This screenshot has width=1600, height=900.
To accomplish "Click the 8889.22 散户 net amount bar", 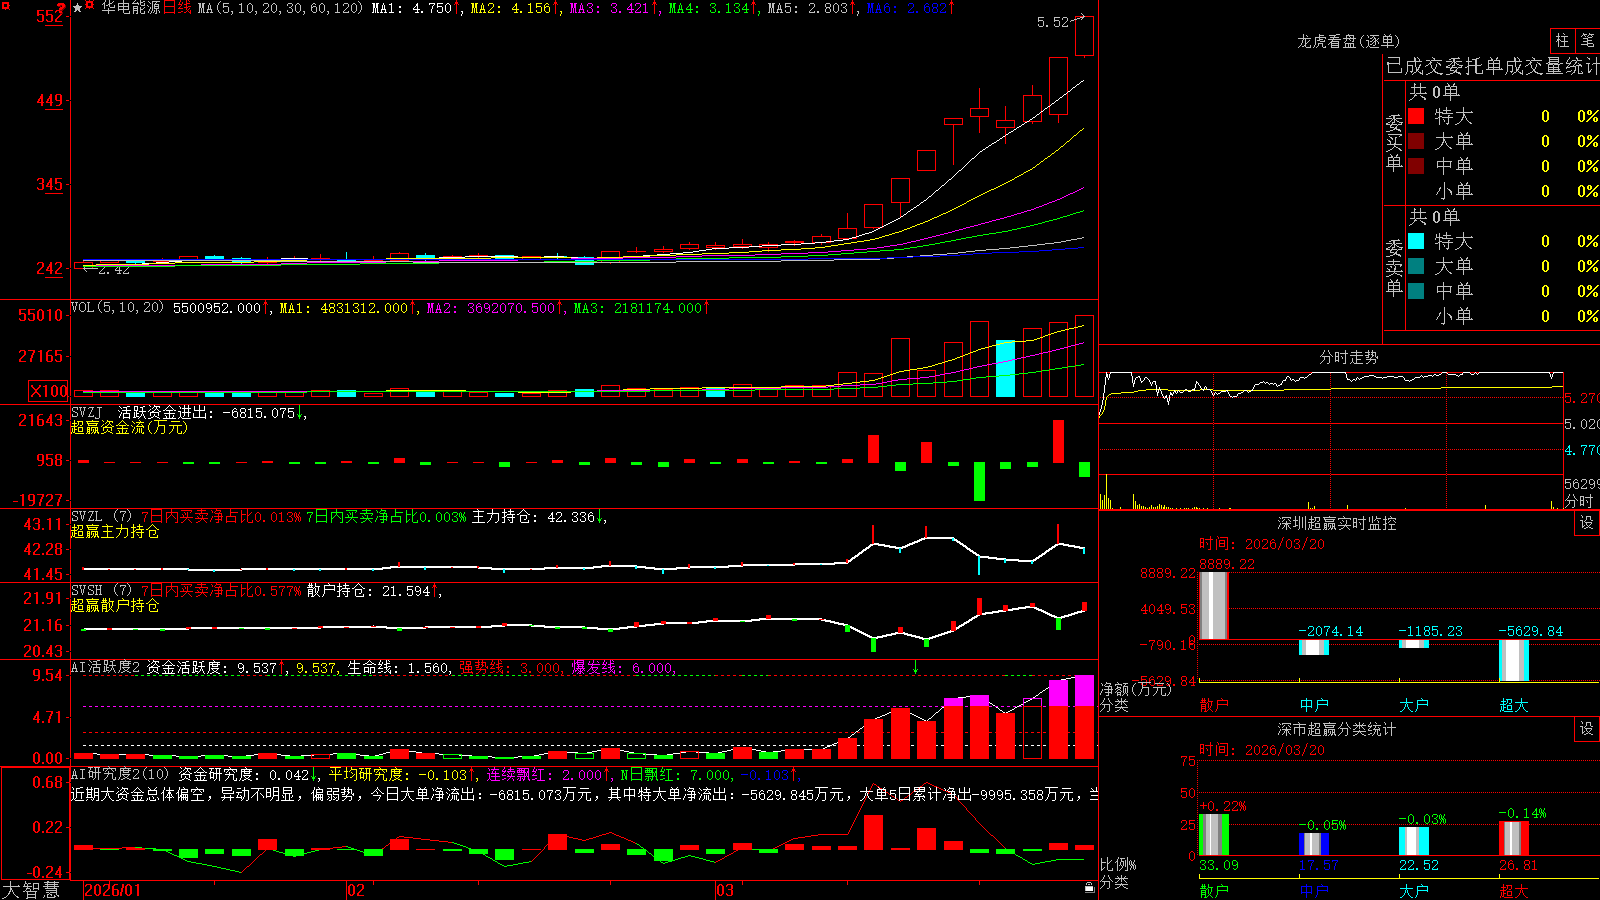I will coord(1214,605).
